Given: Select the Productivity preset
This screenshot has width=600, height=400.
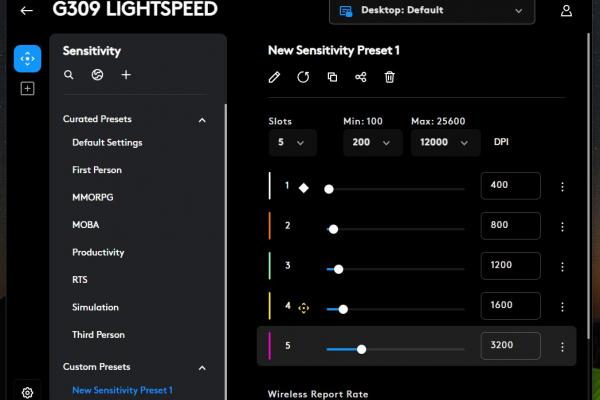Looking at the screenshot, I should click(98, 253).
